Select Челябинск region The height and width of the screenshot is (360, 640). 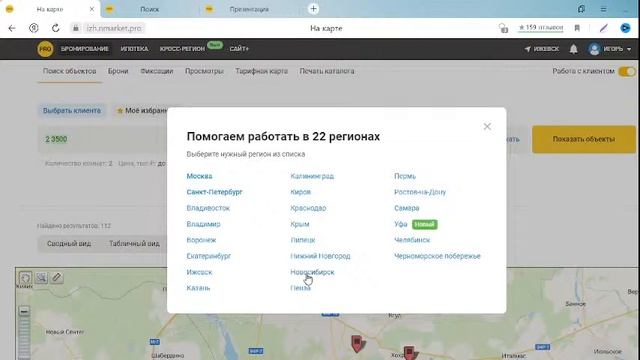pos(412,240)
